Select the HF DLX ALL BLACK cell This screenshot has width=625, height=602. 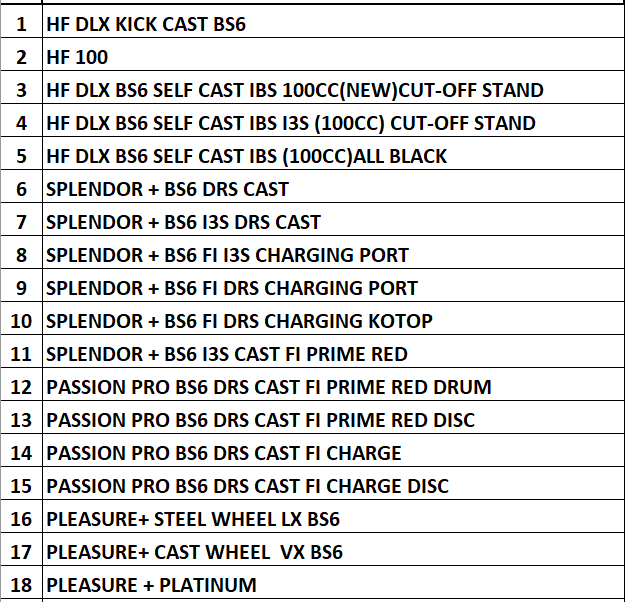pyautogui.click(x=246, y=156)
